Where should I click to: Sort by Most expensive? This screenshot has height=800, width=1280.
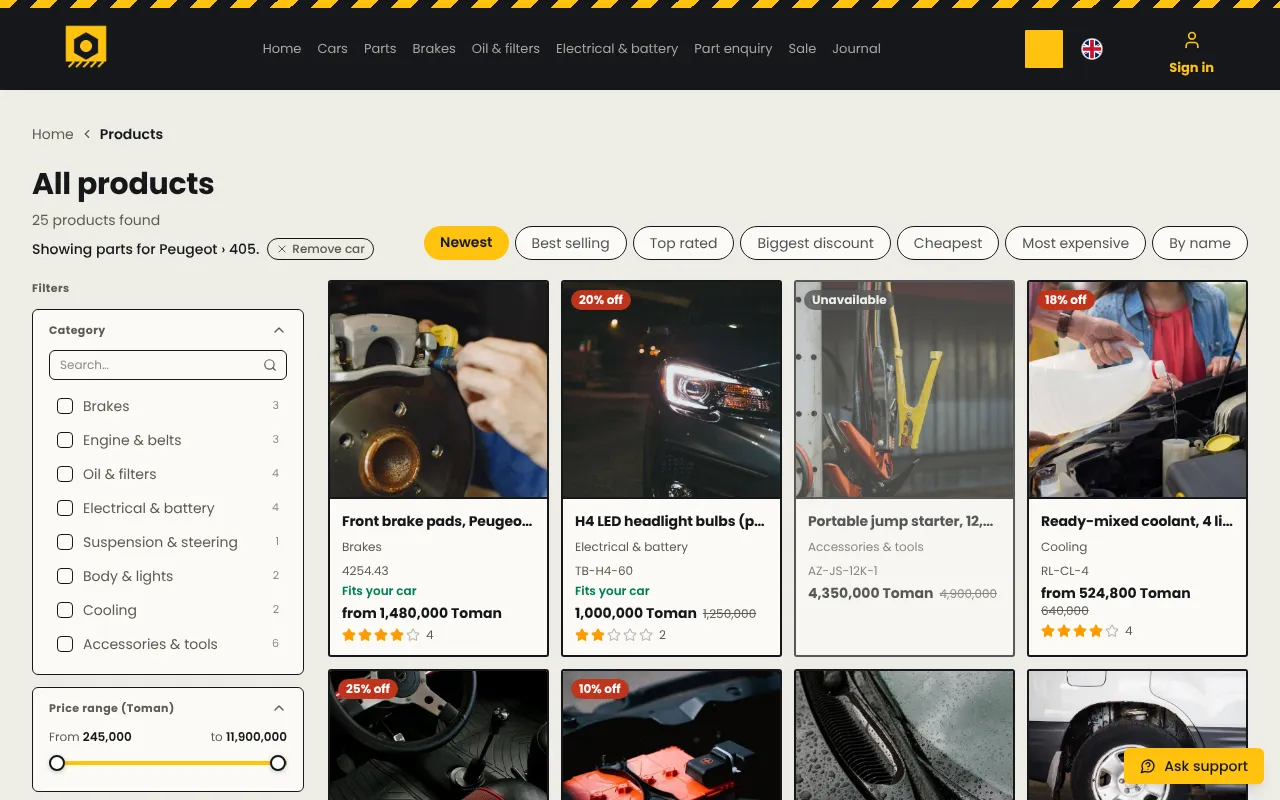click(1075, 243)
